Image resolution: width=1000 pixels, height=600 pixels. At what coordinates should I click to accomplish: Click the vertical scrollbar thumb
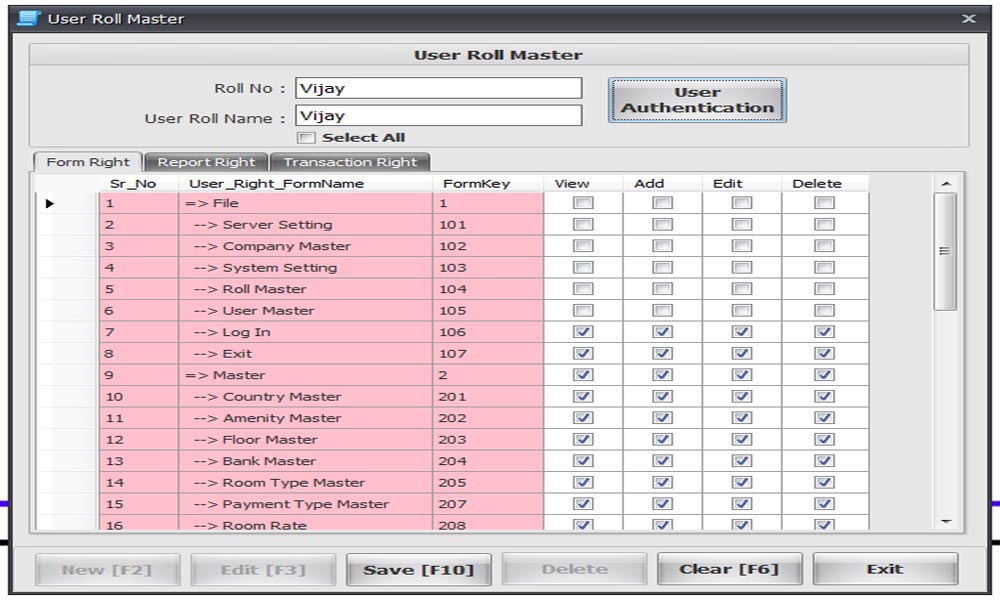(945, 251)
